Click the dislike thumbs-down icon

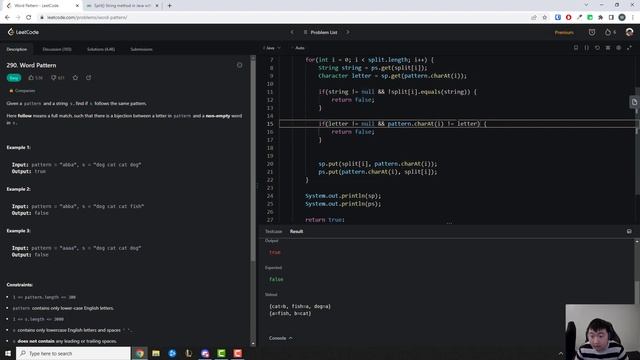click(x=53, y=78)
